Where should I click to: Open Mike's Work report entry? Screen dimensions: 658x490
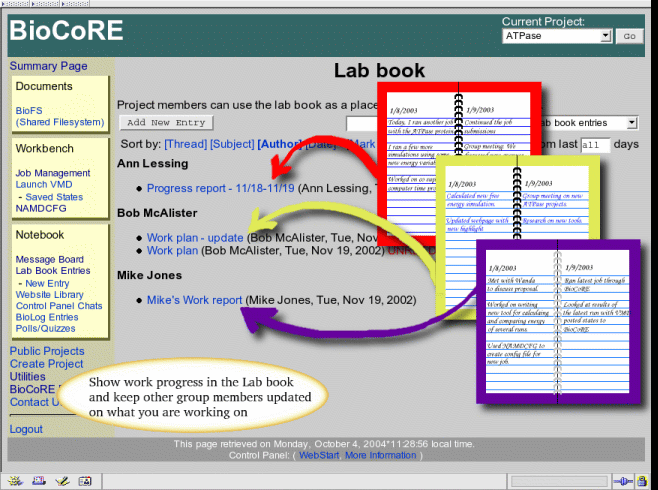194,299
